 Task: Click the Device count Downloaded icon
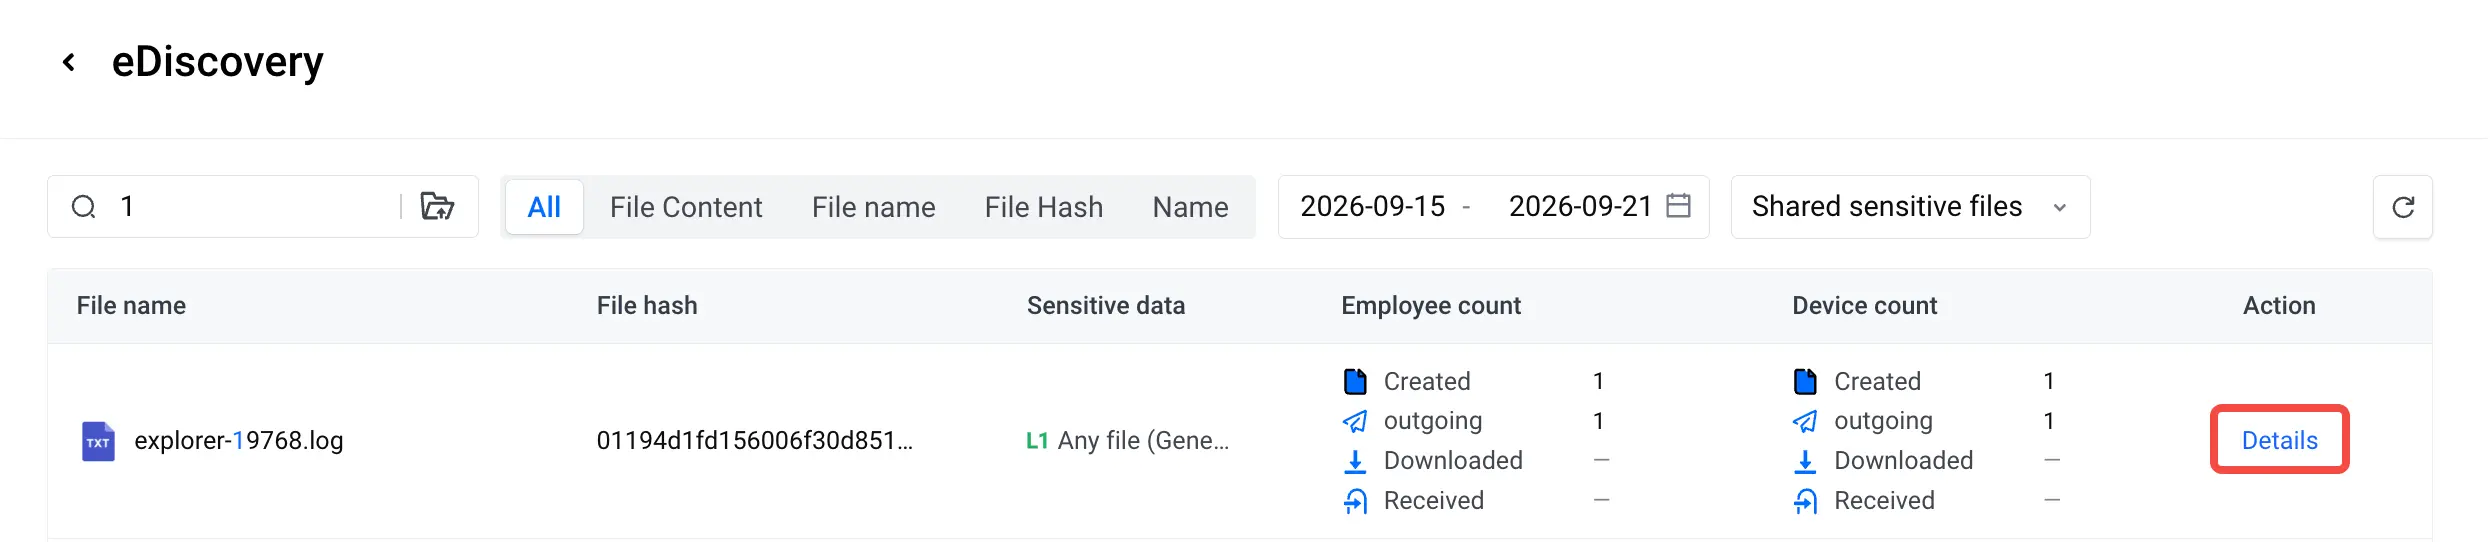[x=1805, y=461]
